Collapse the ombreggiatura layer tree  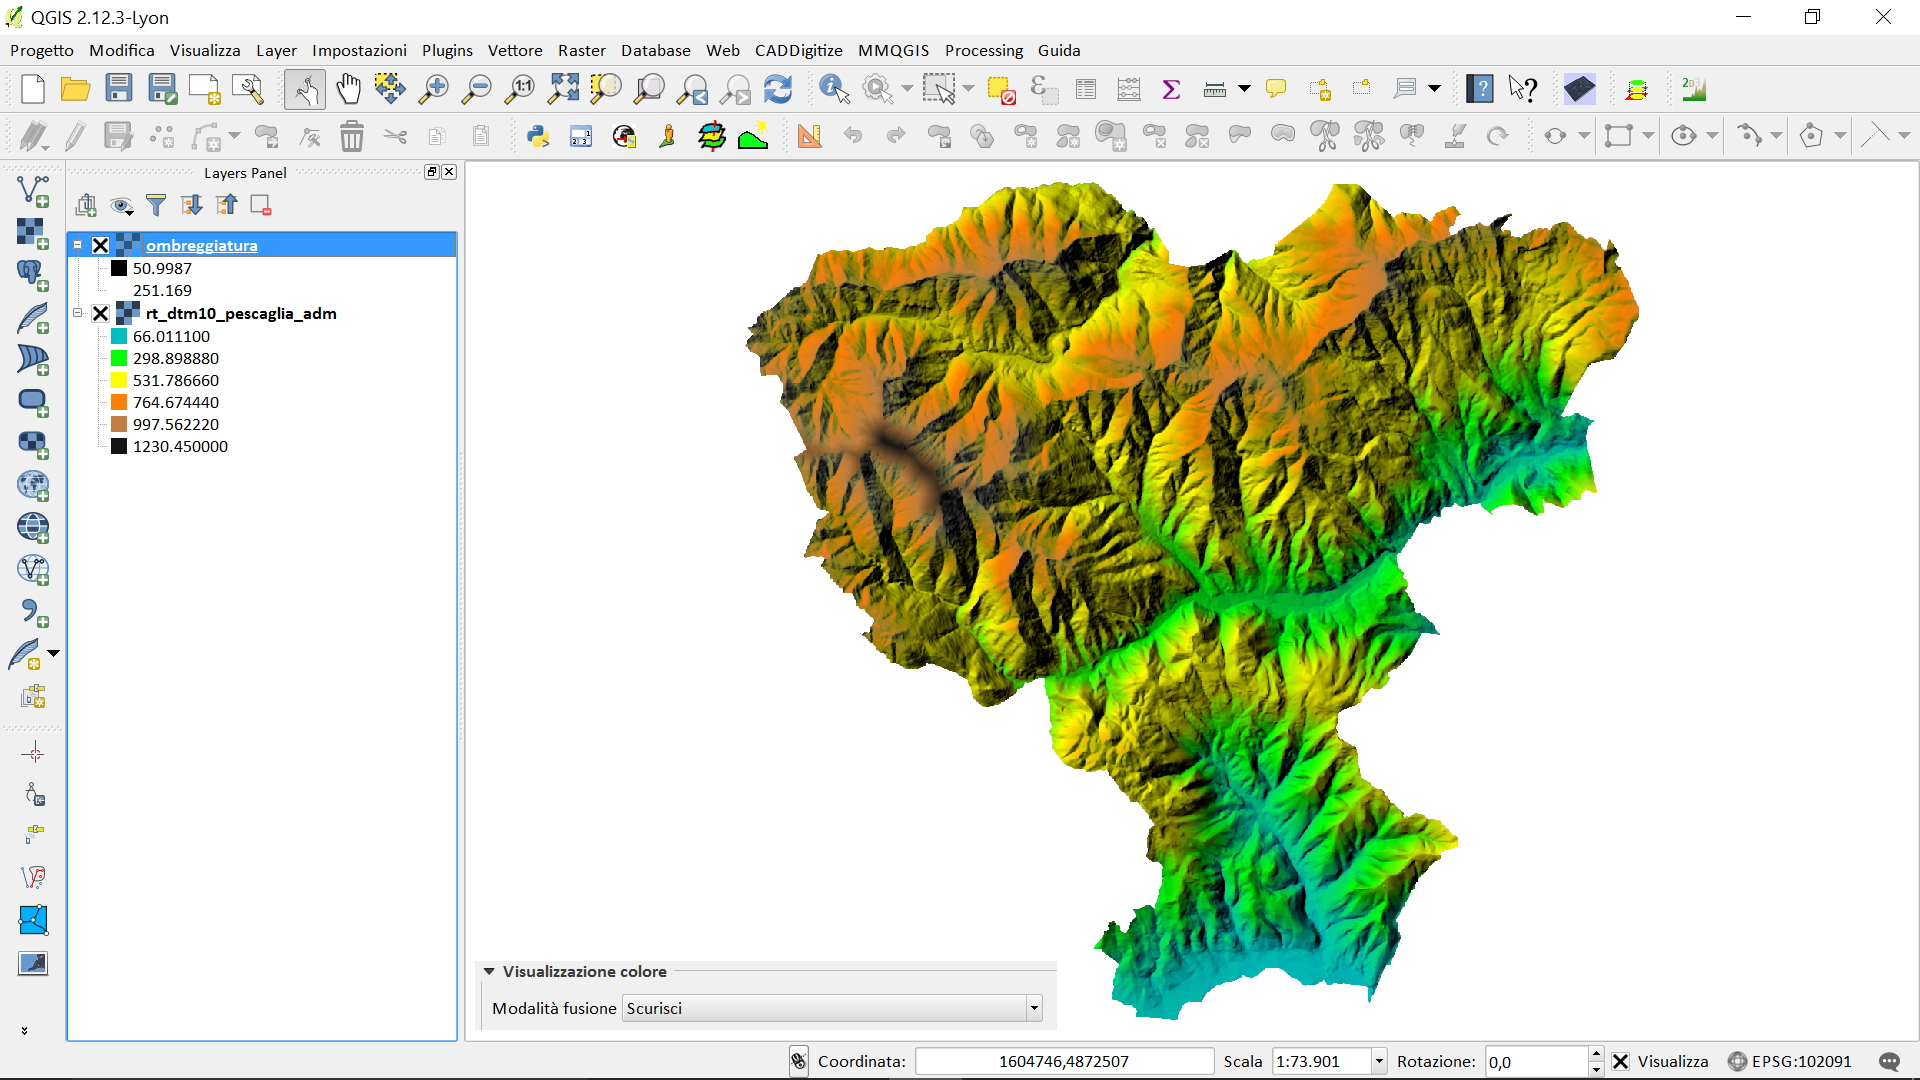click(78, 245)
